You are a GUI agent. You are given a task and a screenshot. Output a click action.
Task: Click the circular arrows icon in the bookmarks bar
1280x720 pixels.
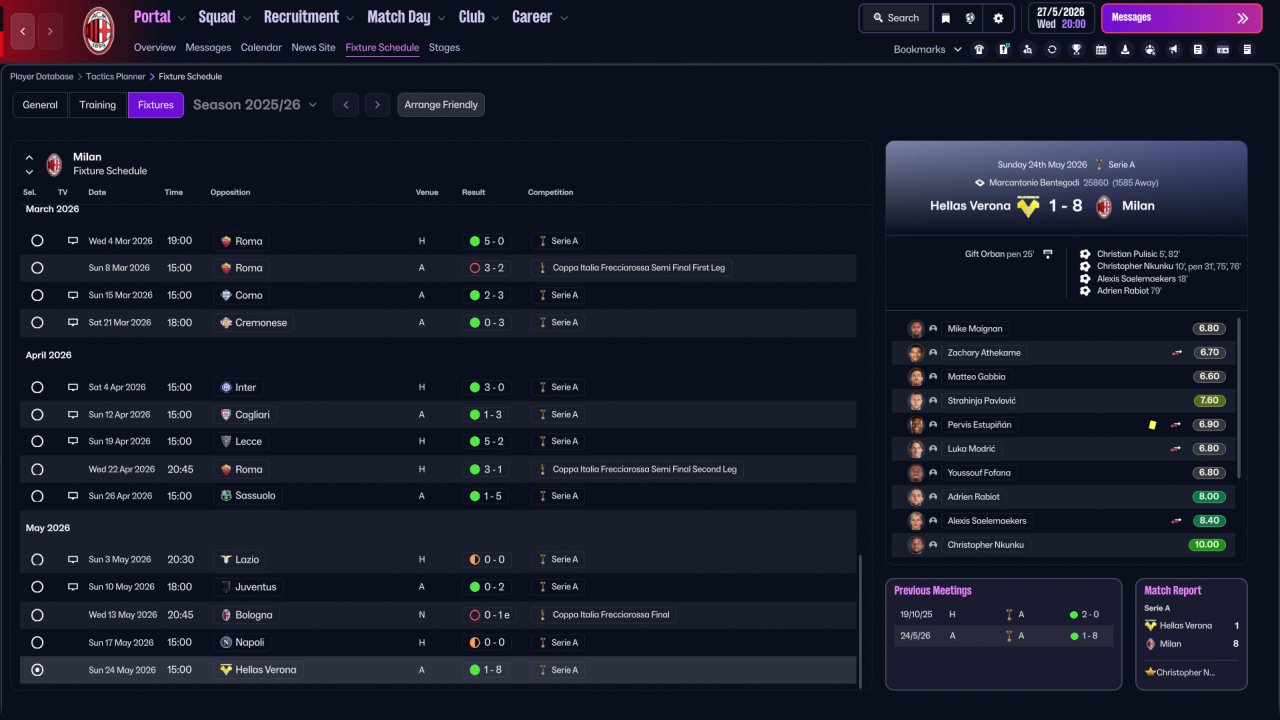(x=1052, y=49)
